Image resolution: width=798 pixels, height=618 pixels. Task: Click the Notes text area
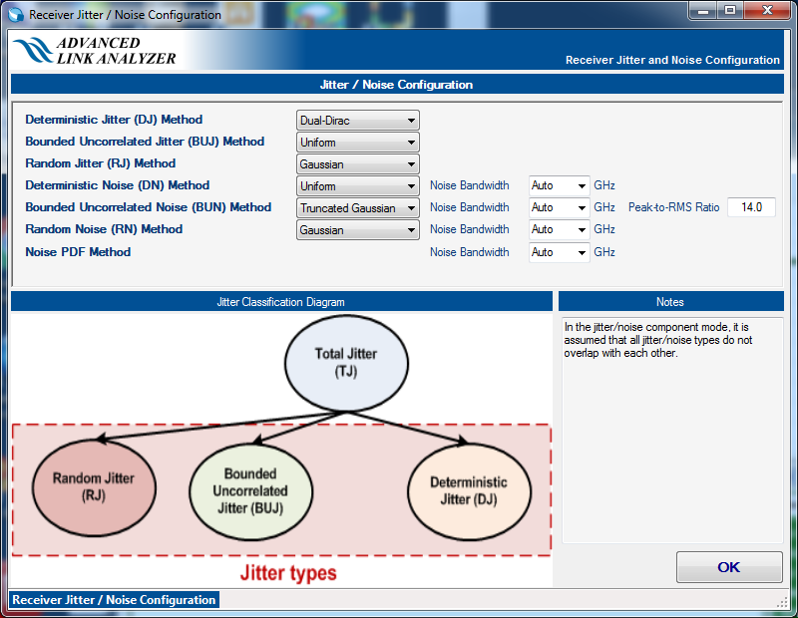tap(672, 430)
